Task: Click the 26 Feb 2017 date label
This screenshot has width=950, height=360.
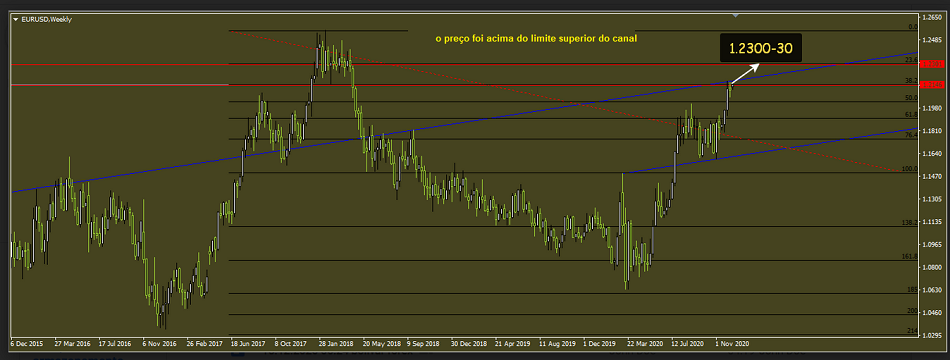Action: [x=205, y=343]
